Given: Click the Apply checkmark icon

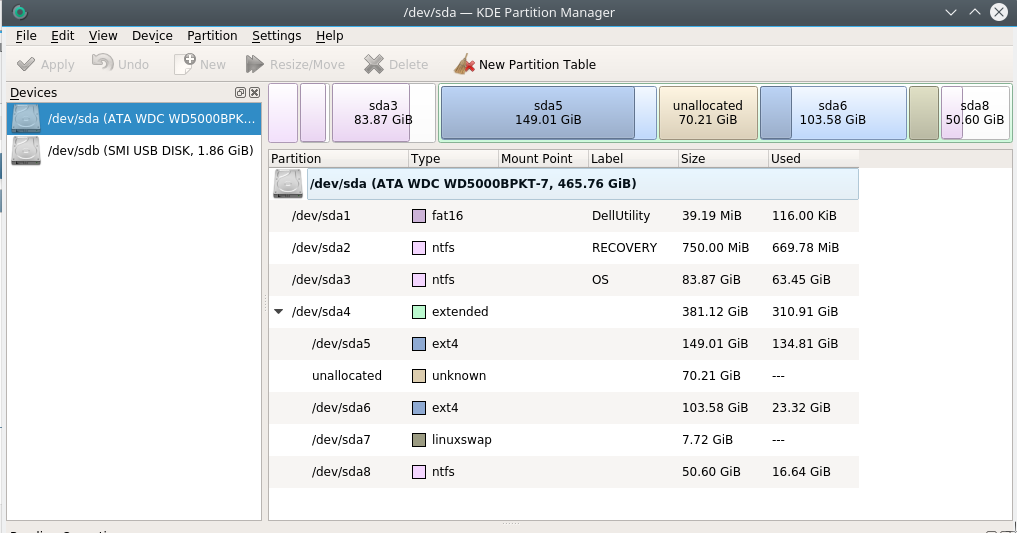Looking at the screenshot, I should [26, 64].
